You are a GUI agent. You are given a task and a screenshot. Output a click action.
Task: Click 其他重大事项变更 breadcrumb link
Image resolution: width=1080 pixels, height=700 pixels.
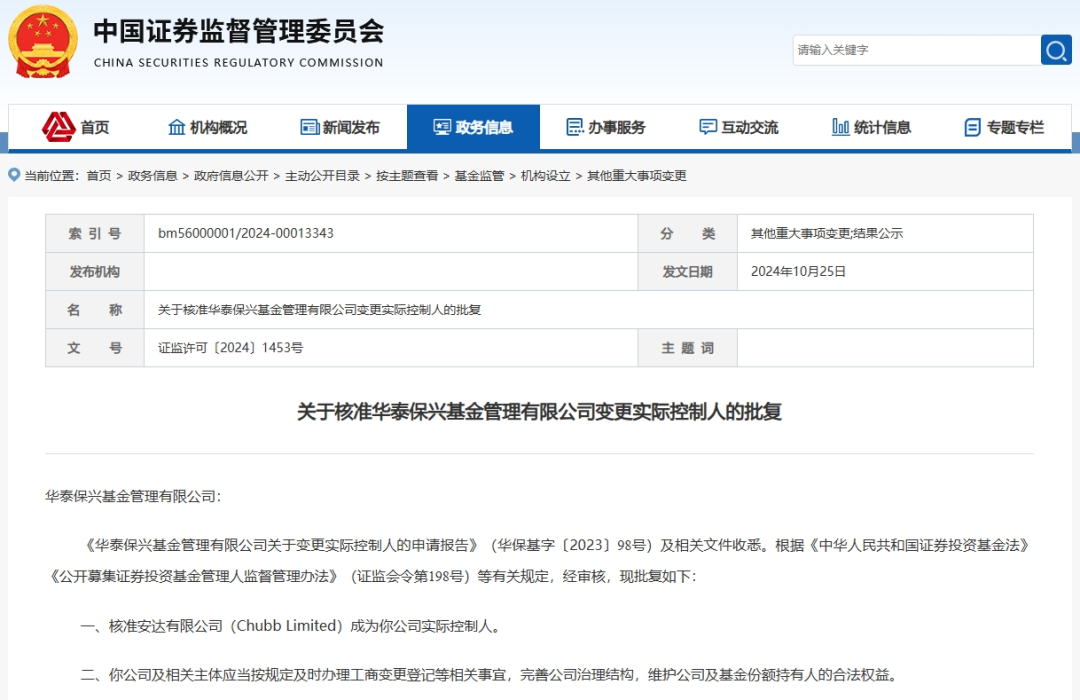[x=636, y=176]
